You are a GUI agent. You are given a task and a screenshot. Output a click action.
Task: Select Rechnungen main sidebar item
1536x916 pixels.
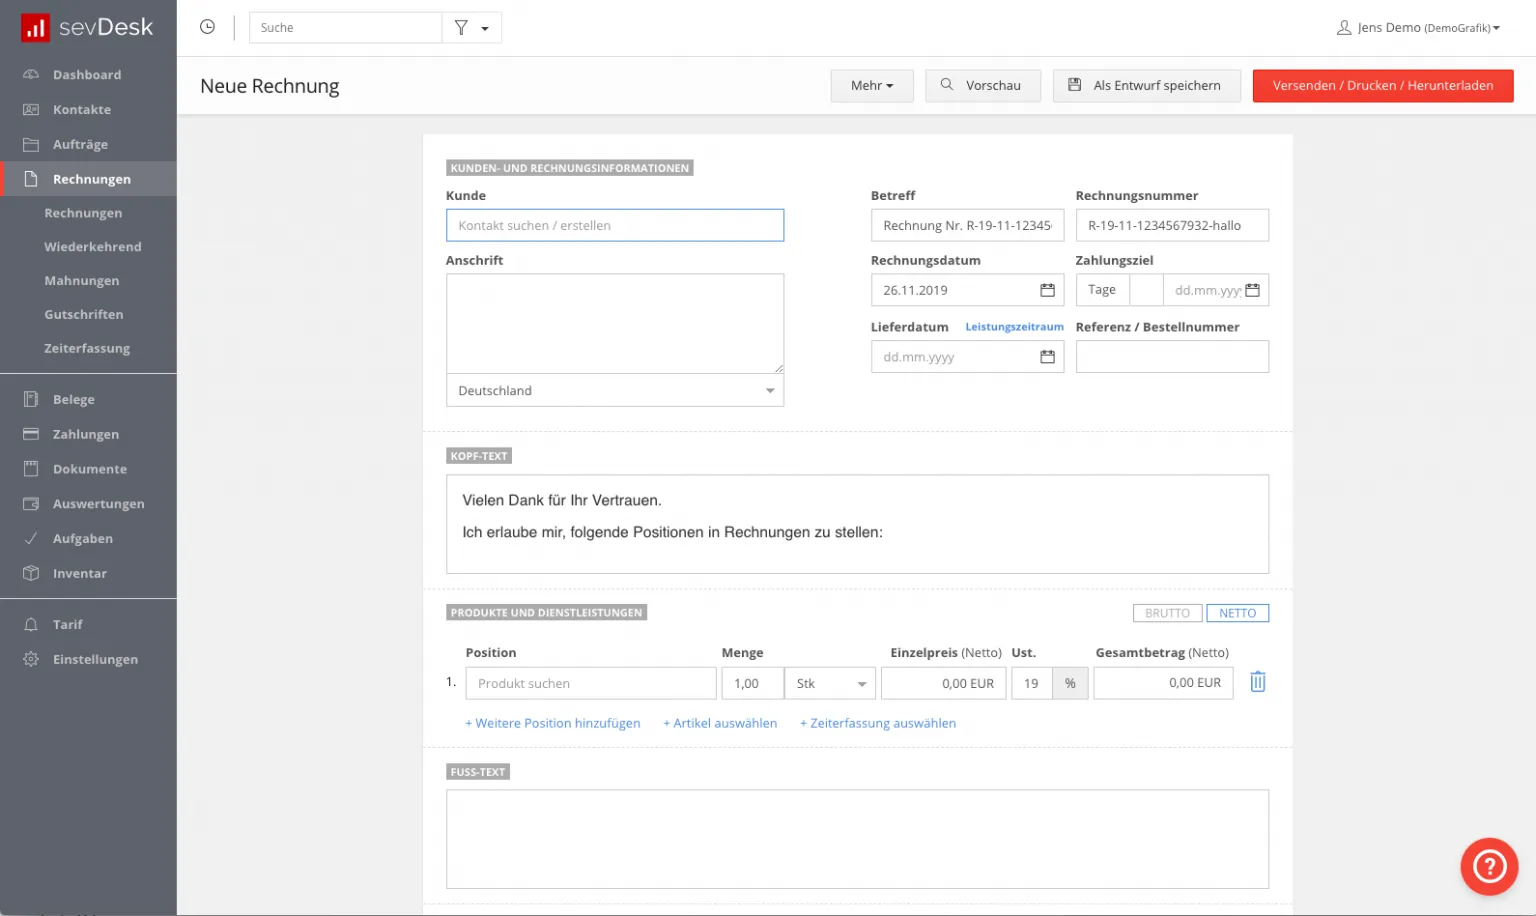pos(88,179)
